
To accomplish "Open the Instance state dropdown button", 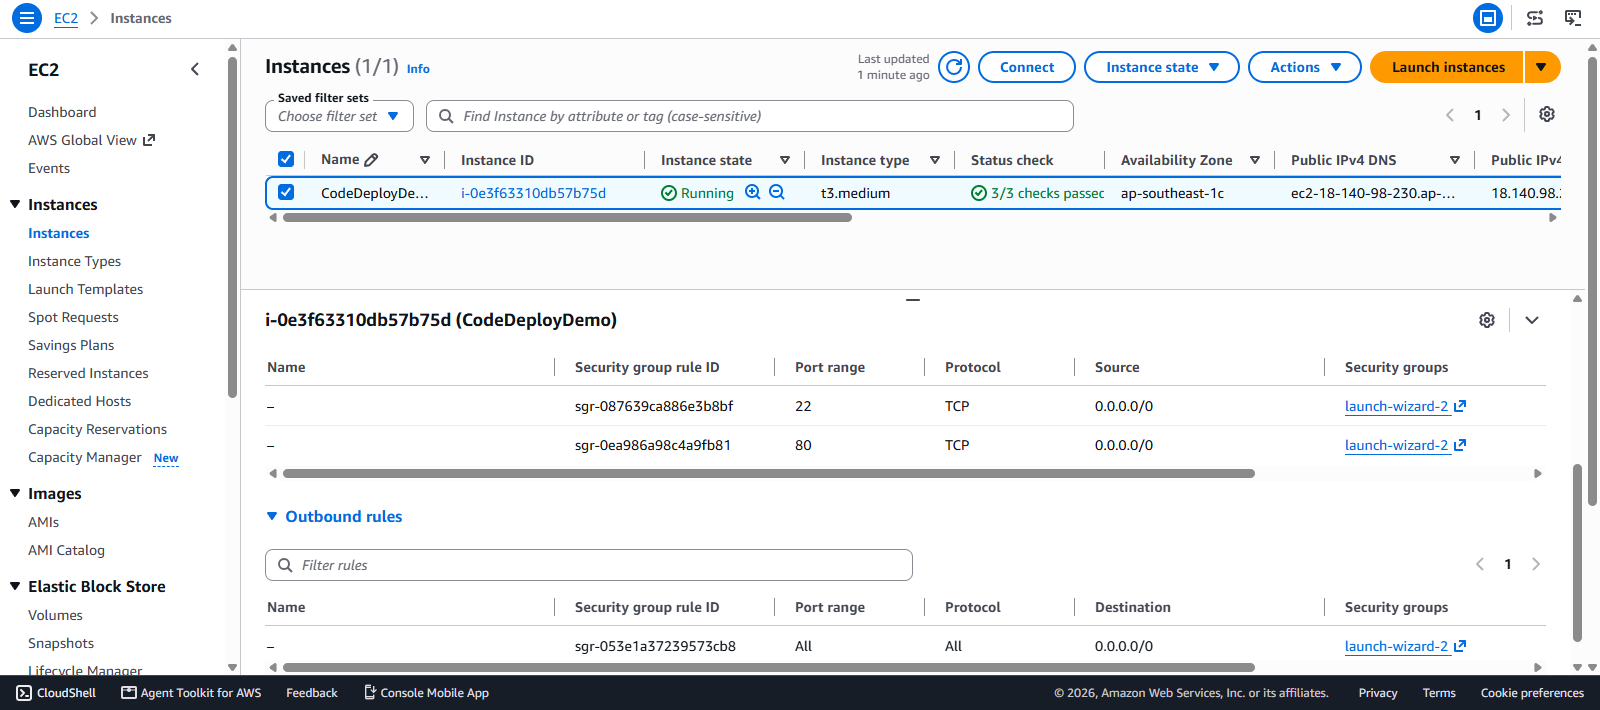I will (x=1162, y=67).
